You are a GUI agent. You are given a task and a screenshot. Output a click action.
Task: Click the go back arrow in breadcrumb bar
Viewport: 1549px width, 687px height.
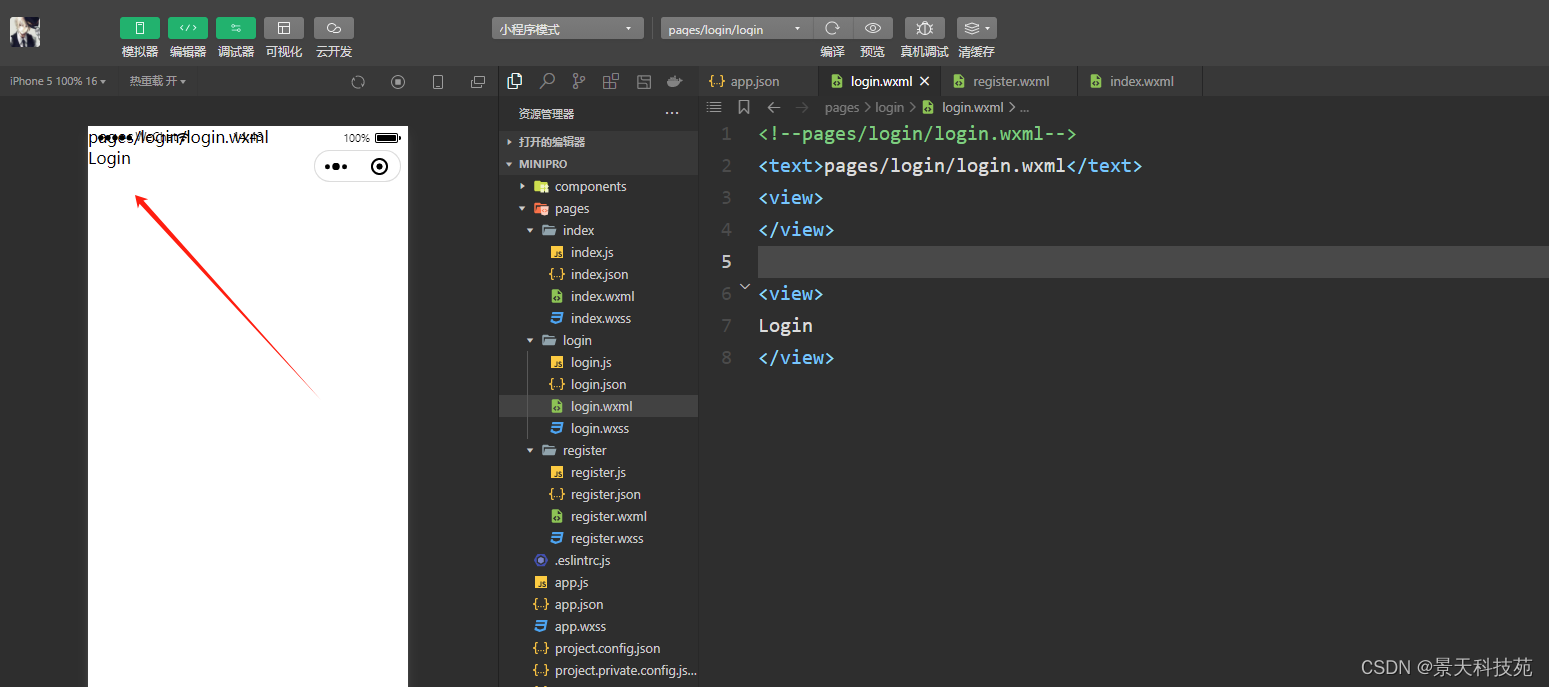(x=773, y=107)
